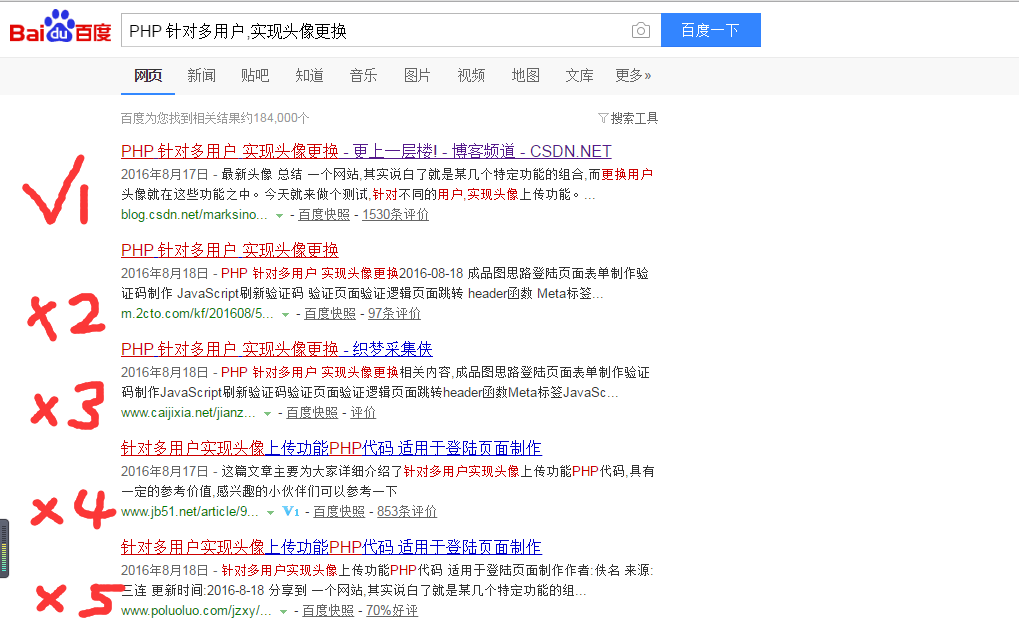Open 百度快照 for the m.2cto.com result

click(330, 313)
